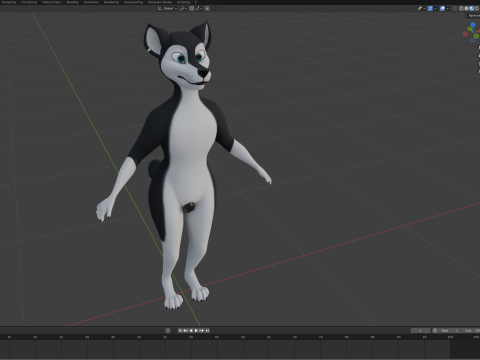This screenshot has width=480, height=360.
Task: Open the pivot point dropdown
Action: pyautogui.click(x=183, y=8)
